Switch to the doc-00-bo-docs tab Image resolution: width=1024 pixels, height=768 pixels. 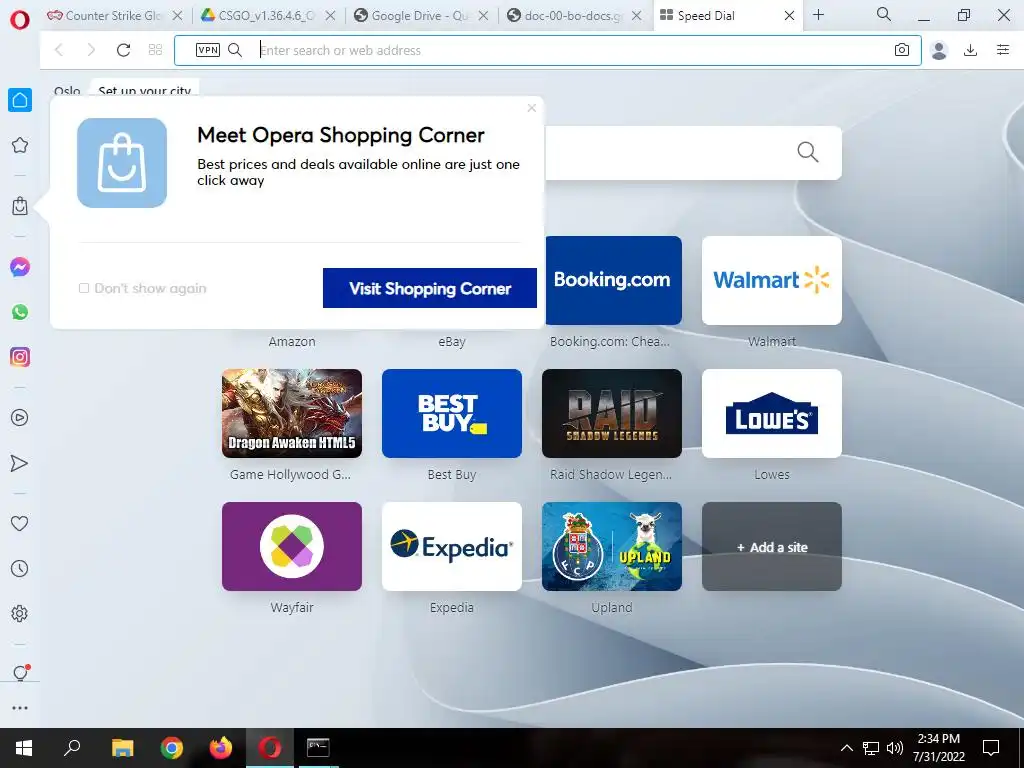565,16
